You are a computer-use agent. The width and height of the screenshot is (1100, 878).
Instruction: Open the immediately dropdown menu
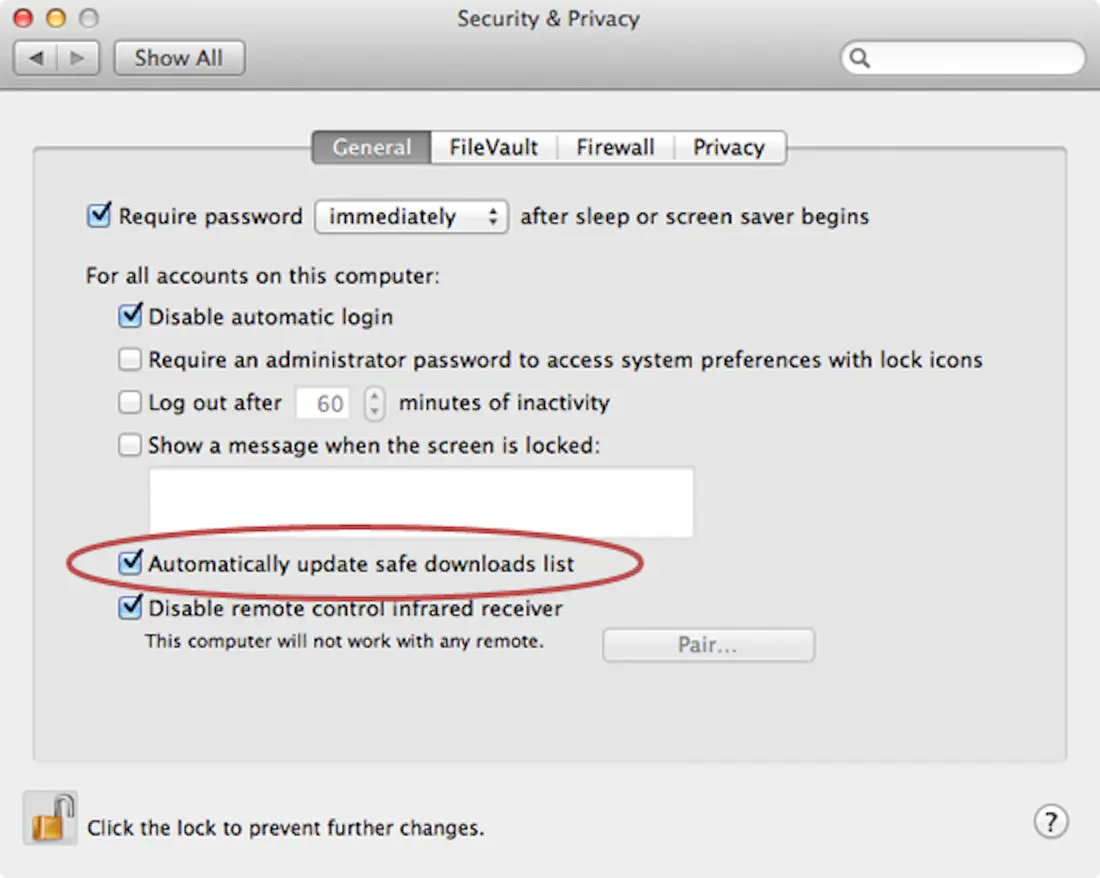coord(411,216)
